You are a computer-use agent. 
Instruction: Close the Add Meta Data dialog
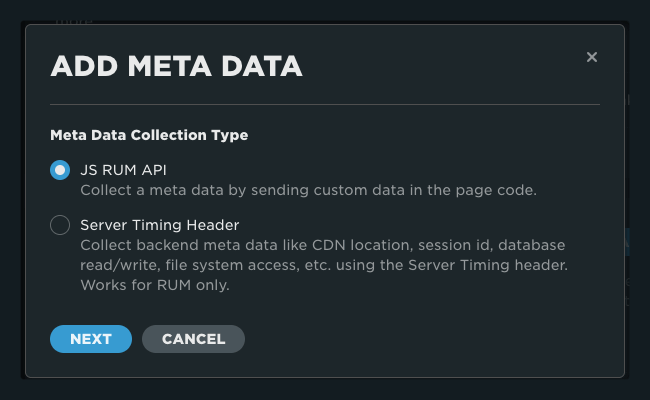coord(592,57)
